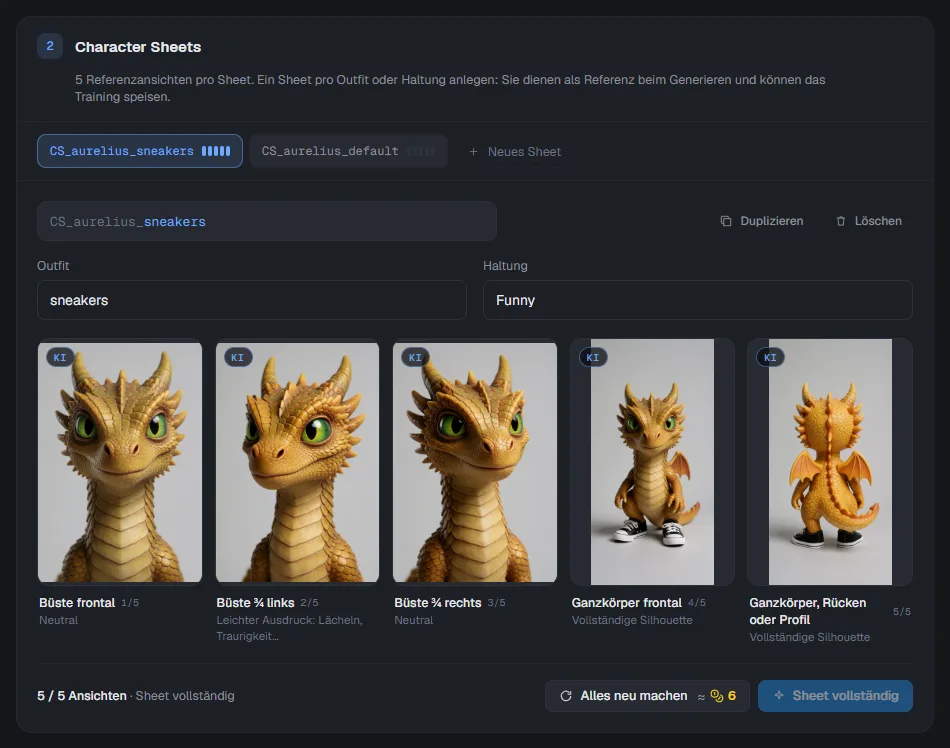Click the KI badge on Büste ¾ rechts

[415, 357]
